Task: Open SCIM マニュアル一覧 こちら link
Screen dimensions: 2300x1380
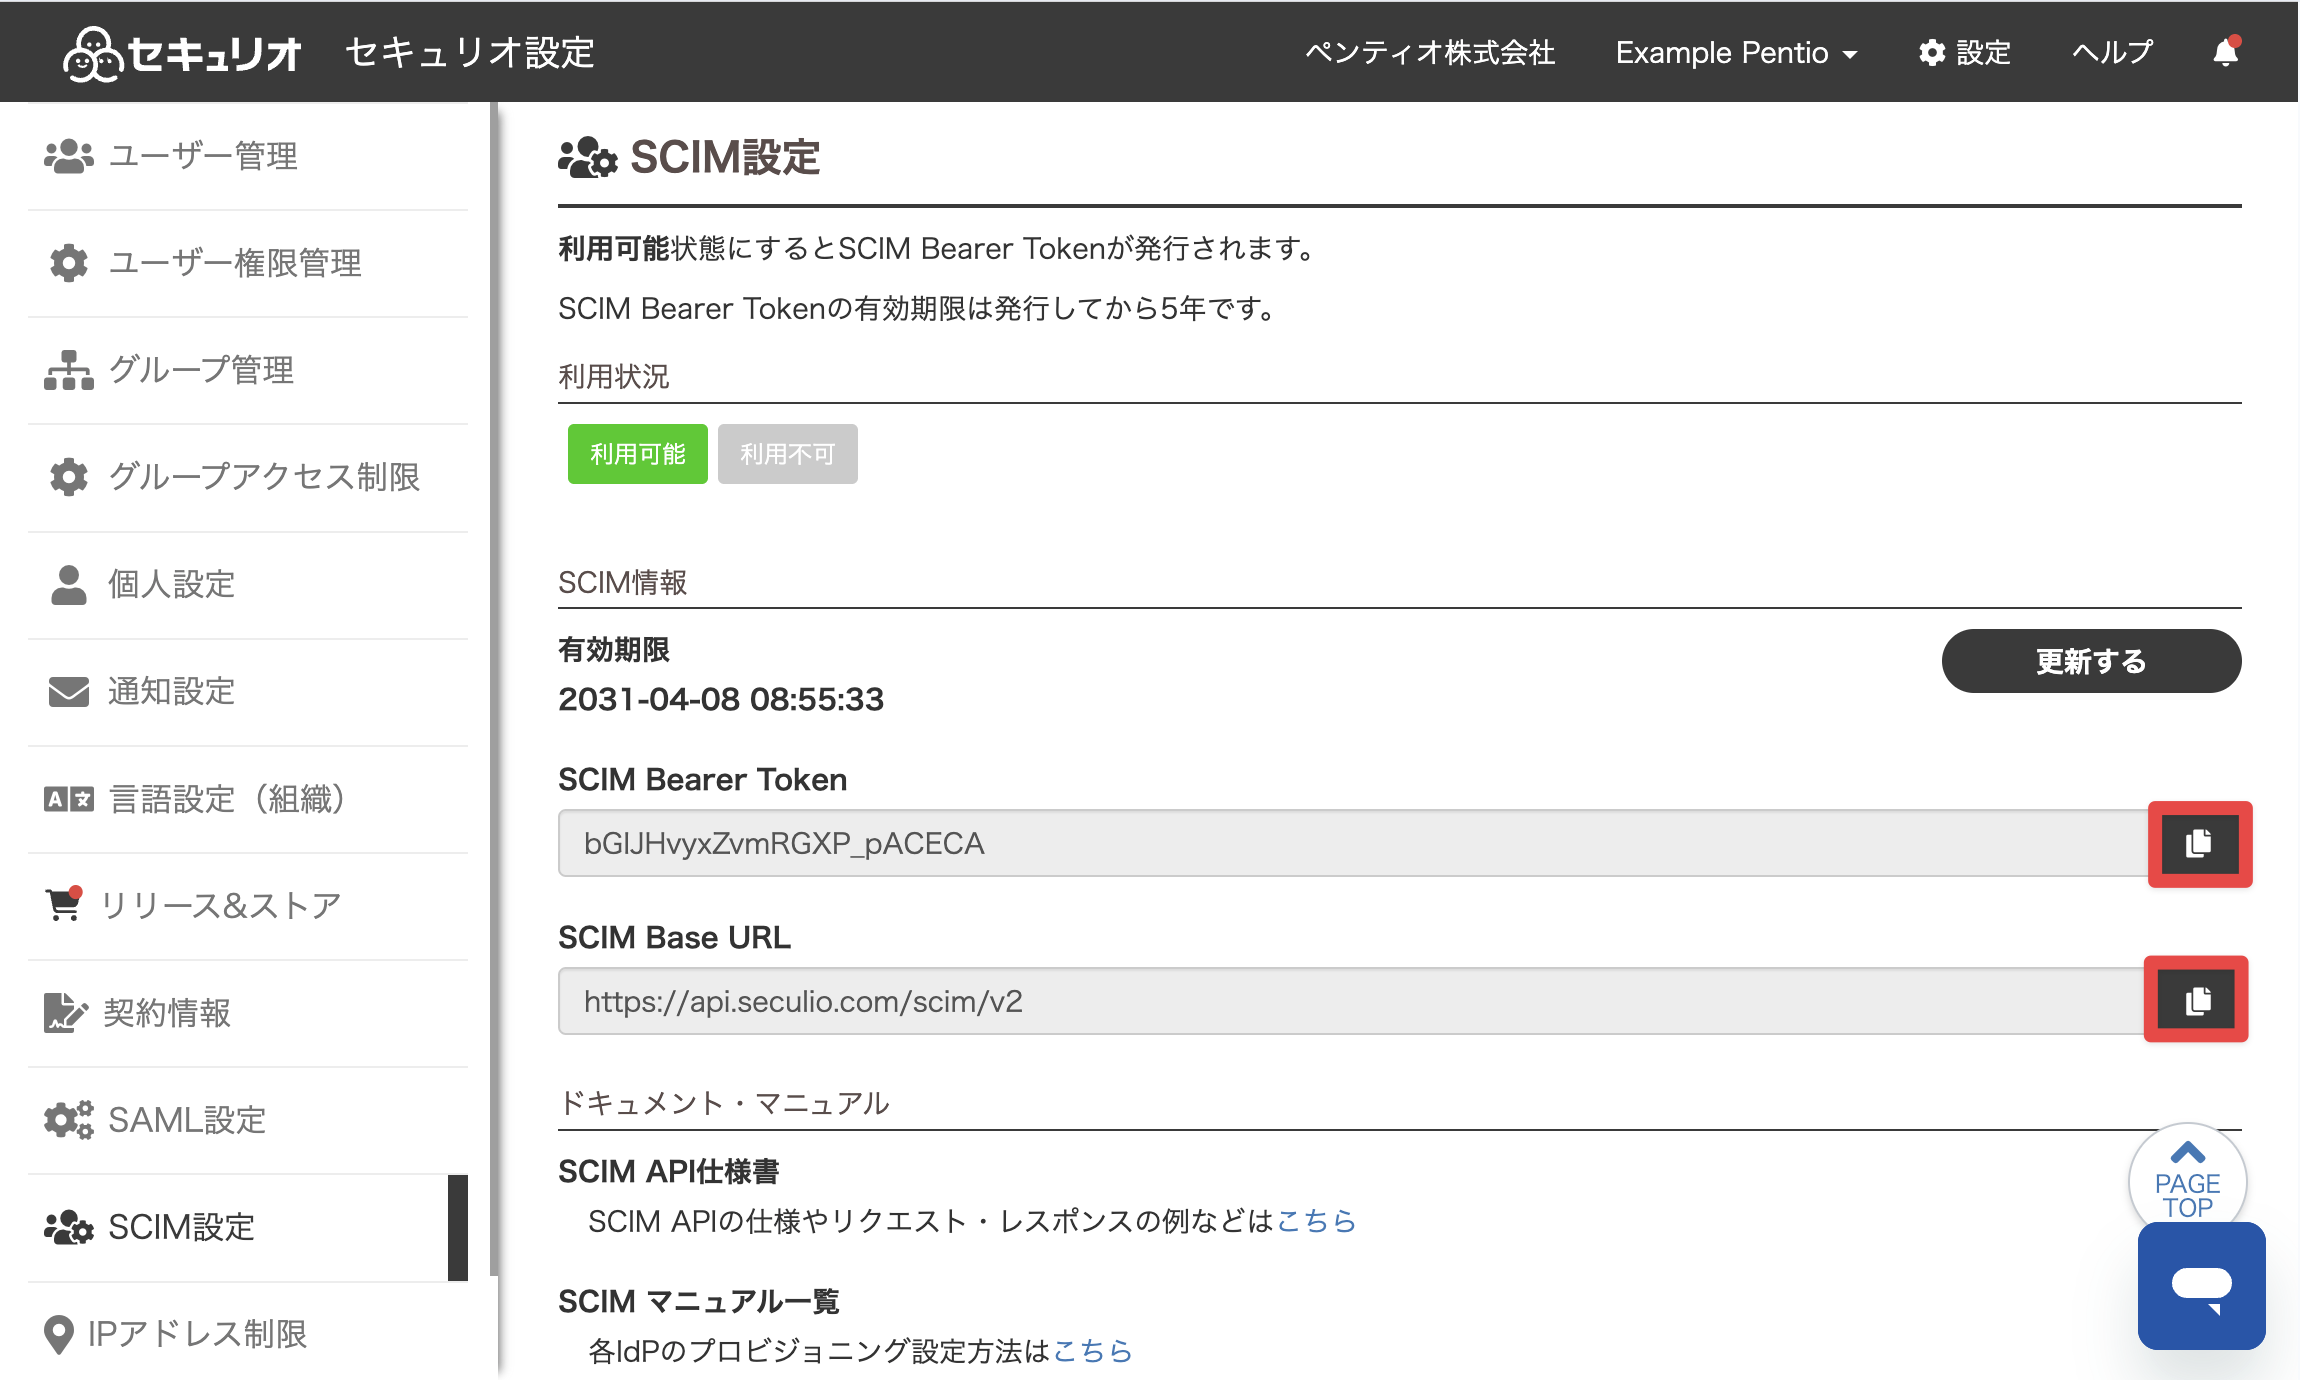Action: click(x=1093, y=1351)
